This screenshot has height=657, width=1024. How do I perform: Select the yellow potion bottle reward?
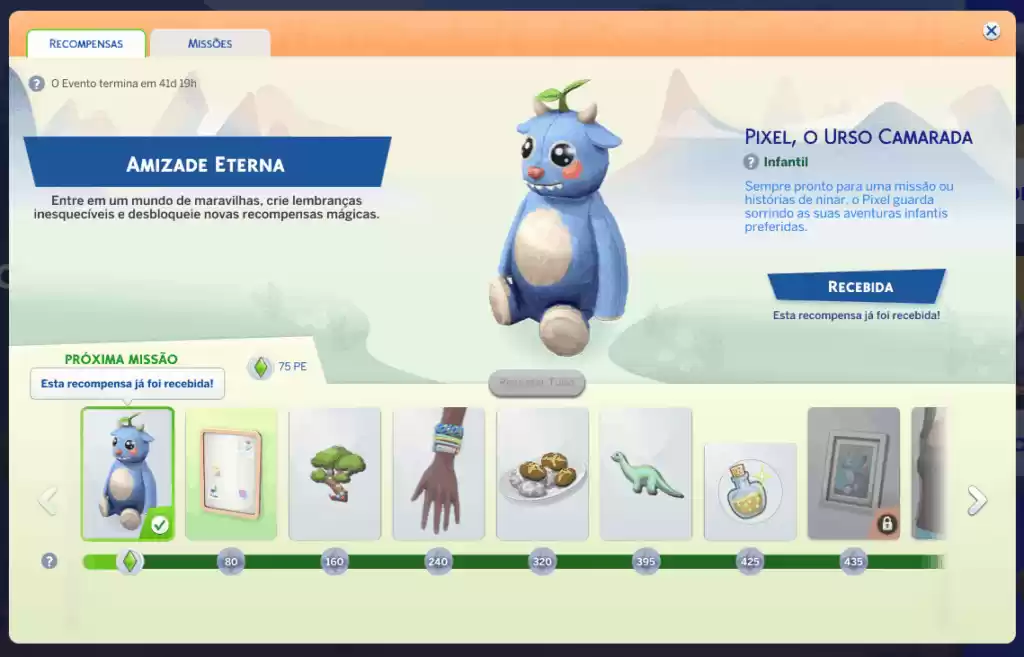point(749,490)
